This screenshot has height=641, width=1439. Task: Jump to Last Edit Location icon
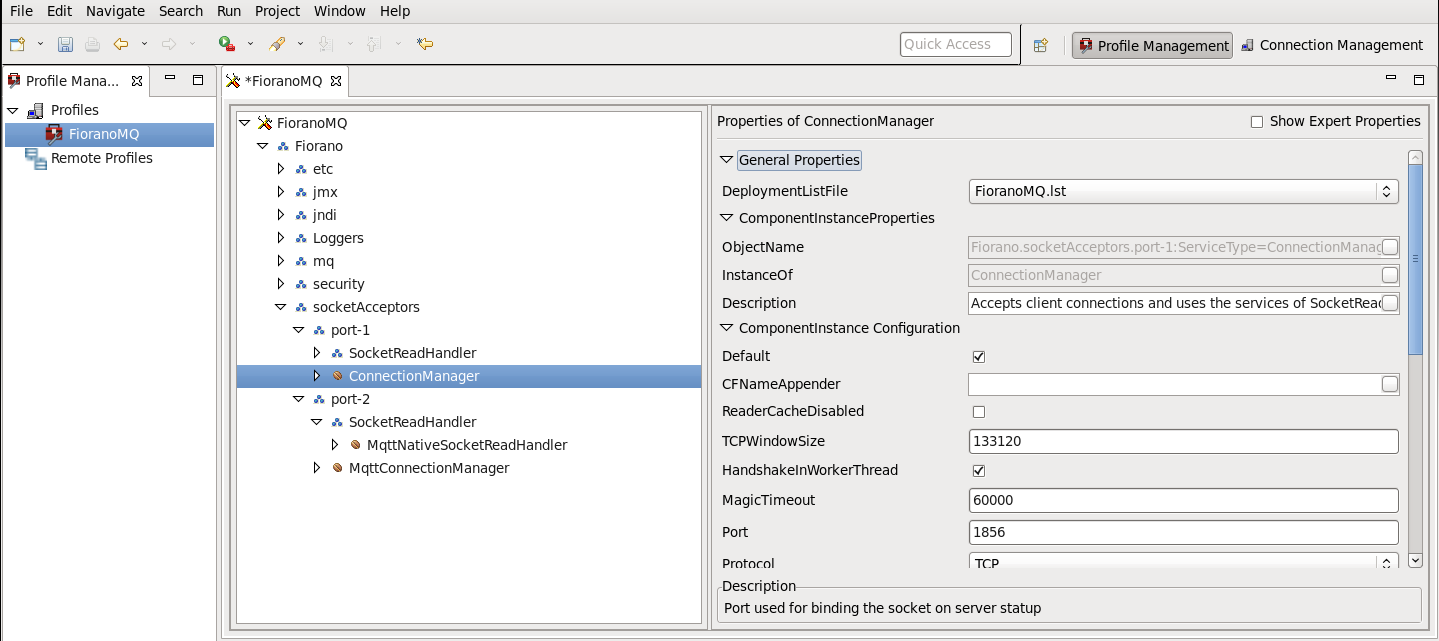click(425, 44)
